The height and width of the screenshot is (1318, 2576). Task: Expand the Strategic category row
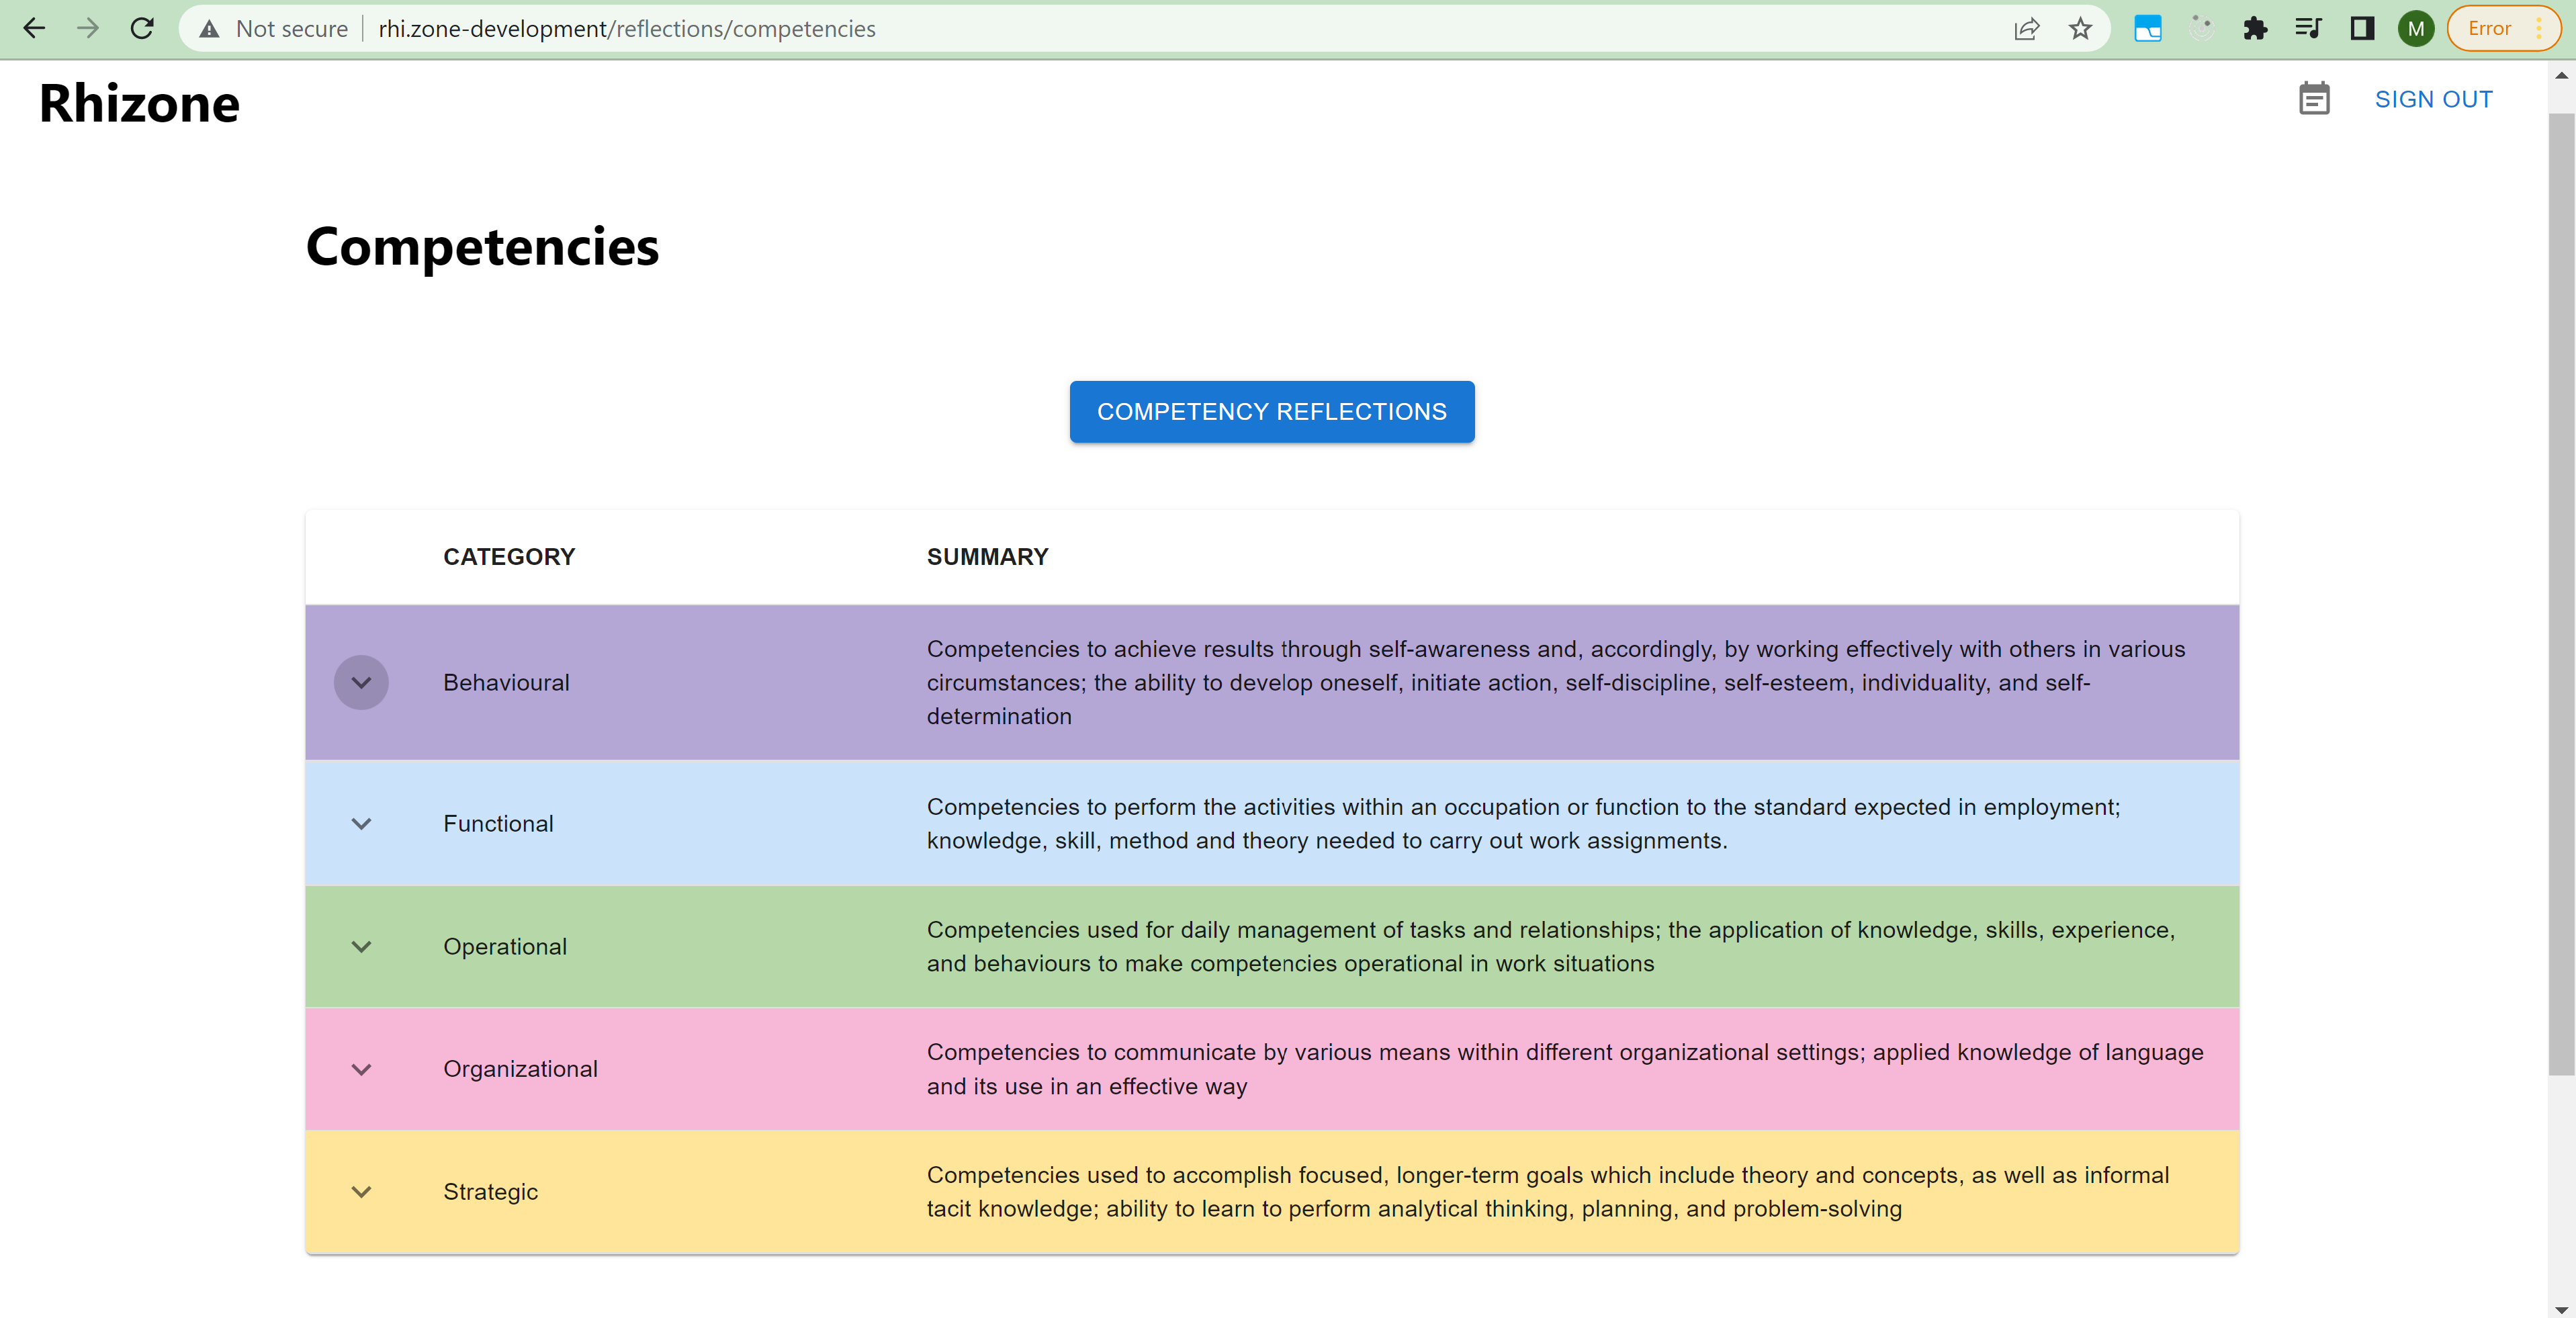pos(361,1192)
